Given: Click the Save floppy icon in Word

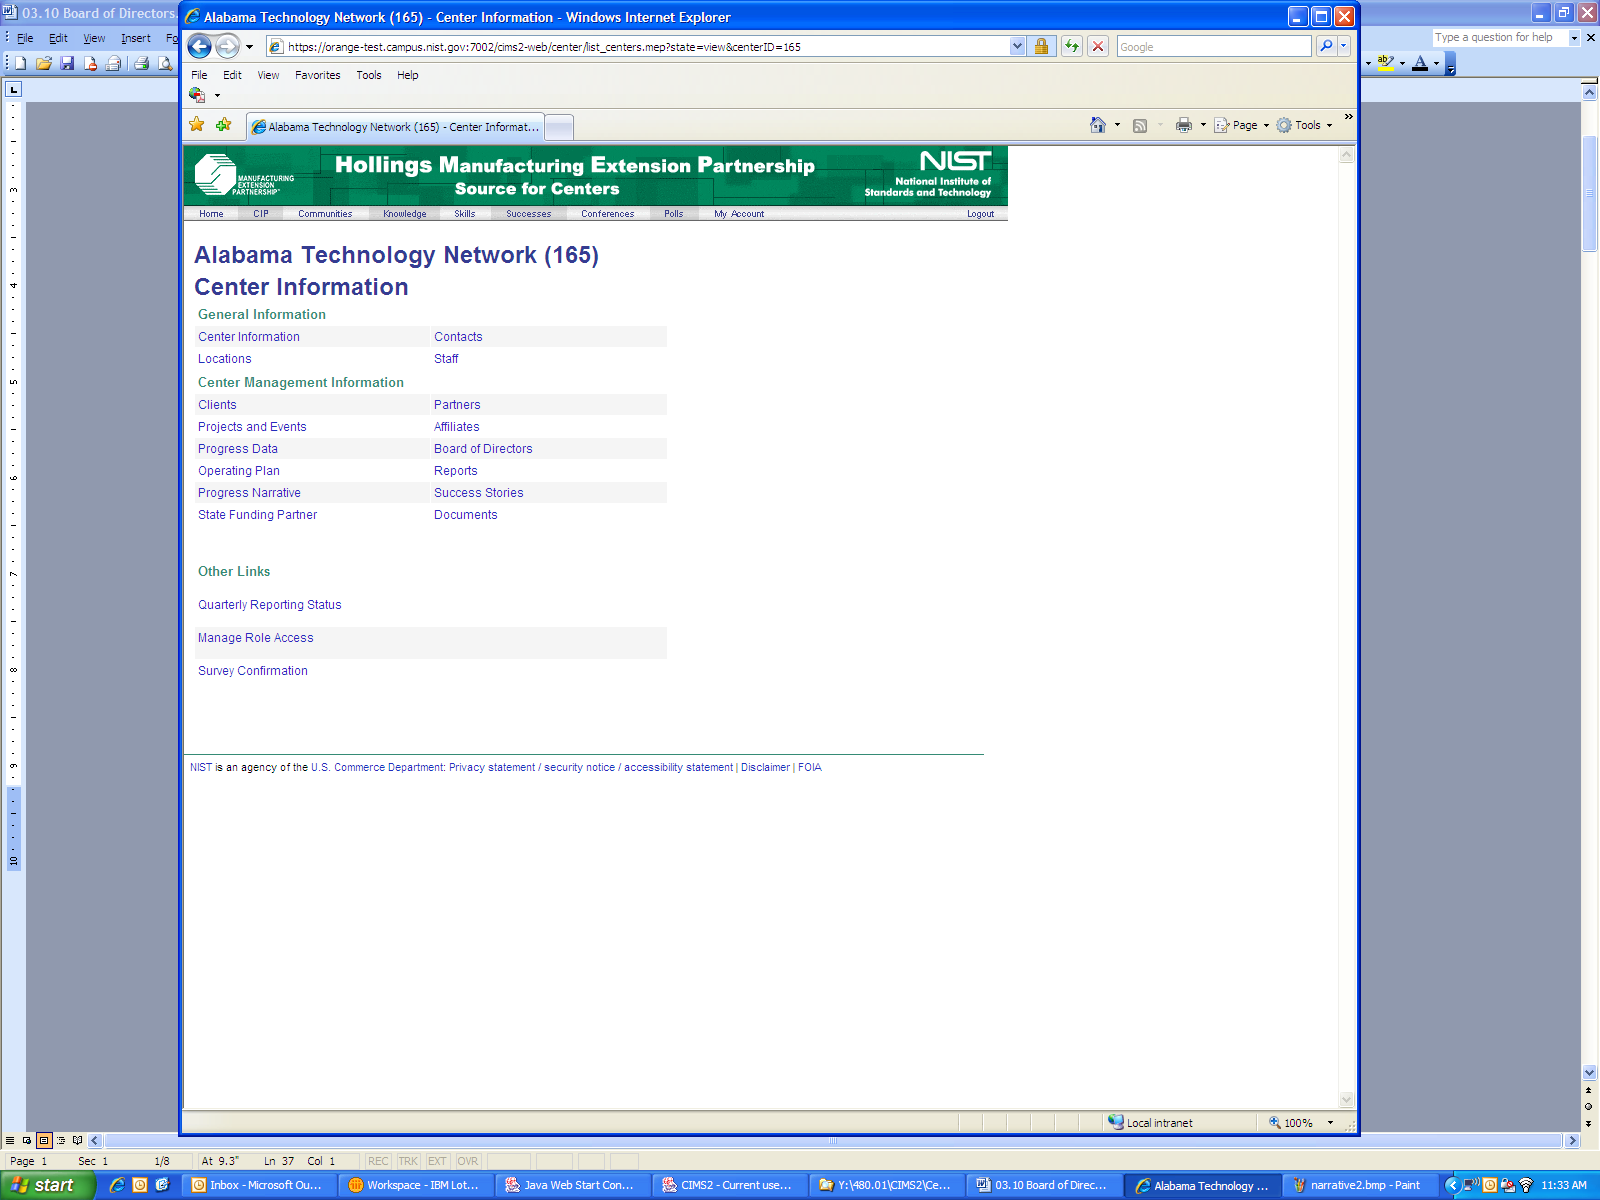Looking at the screenshot, I should point(67,63).
